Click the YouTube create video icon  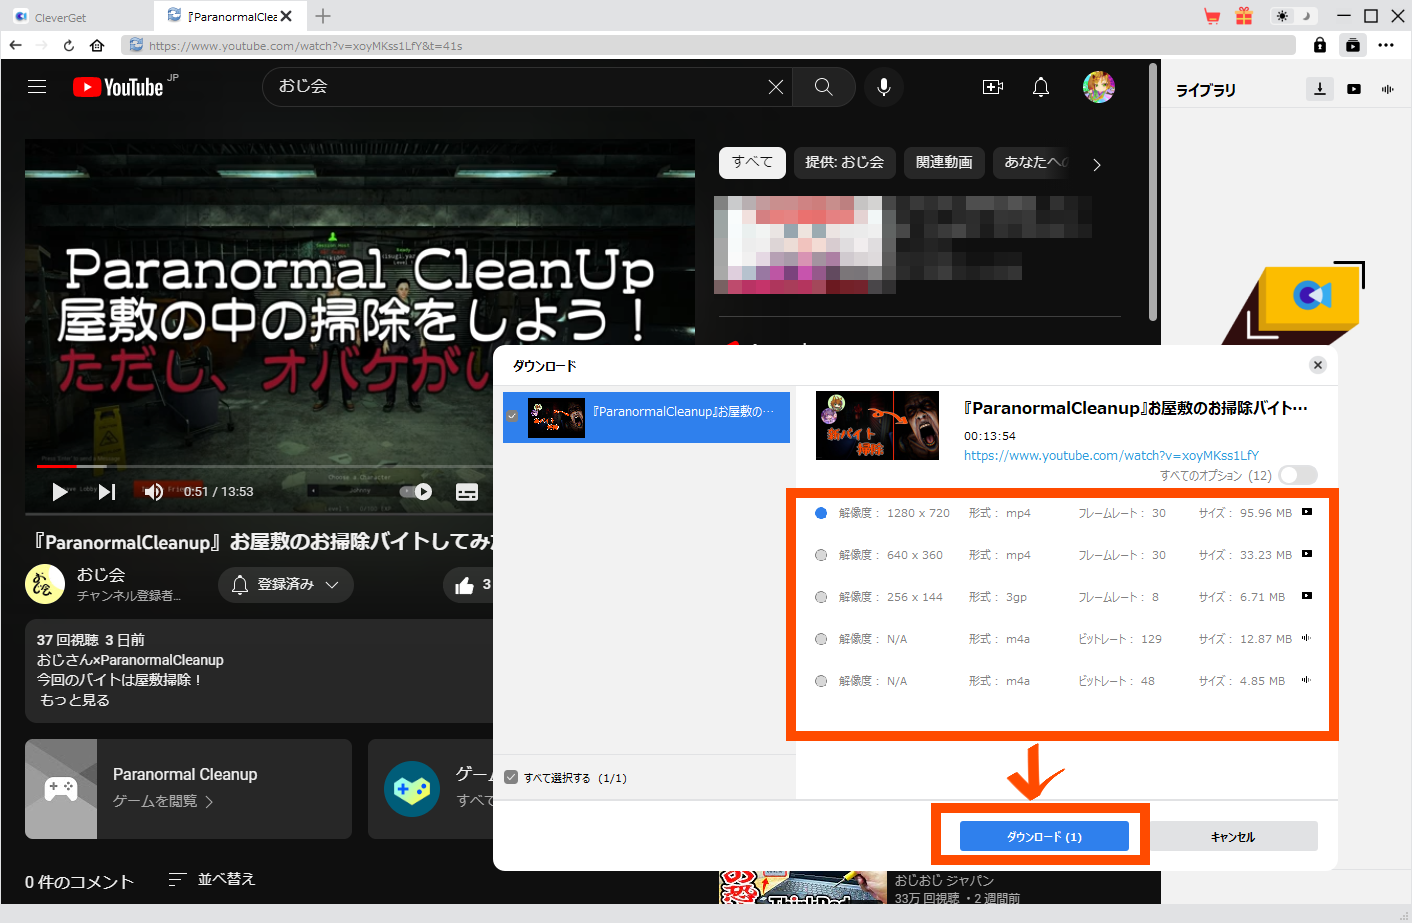(992, 87)
